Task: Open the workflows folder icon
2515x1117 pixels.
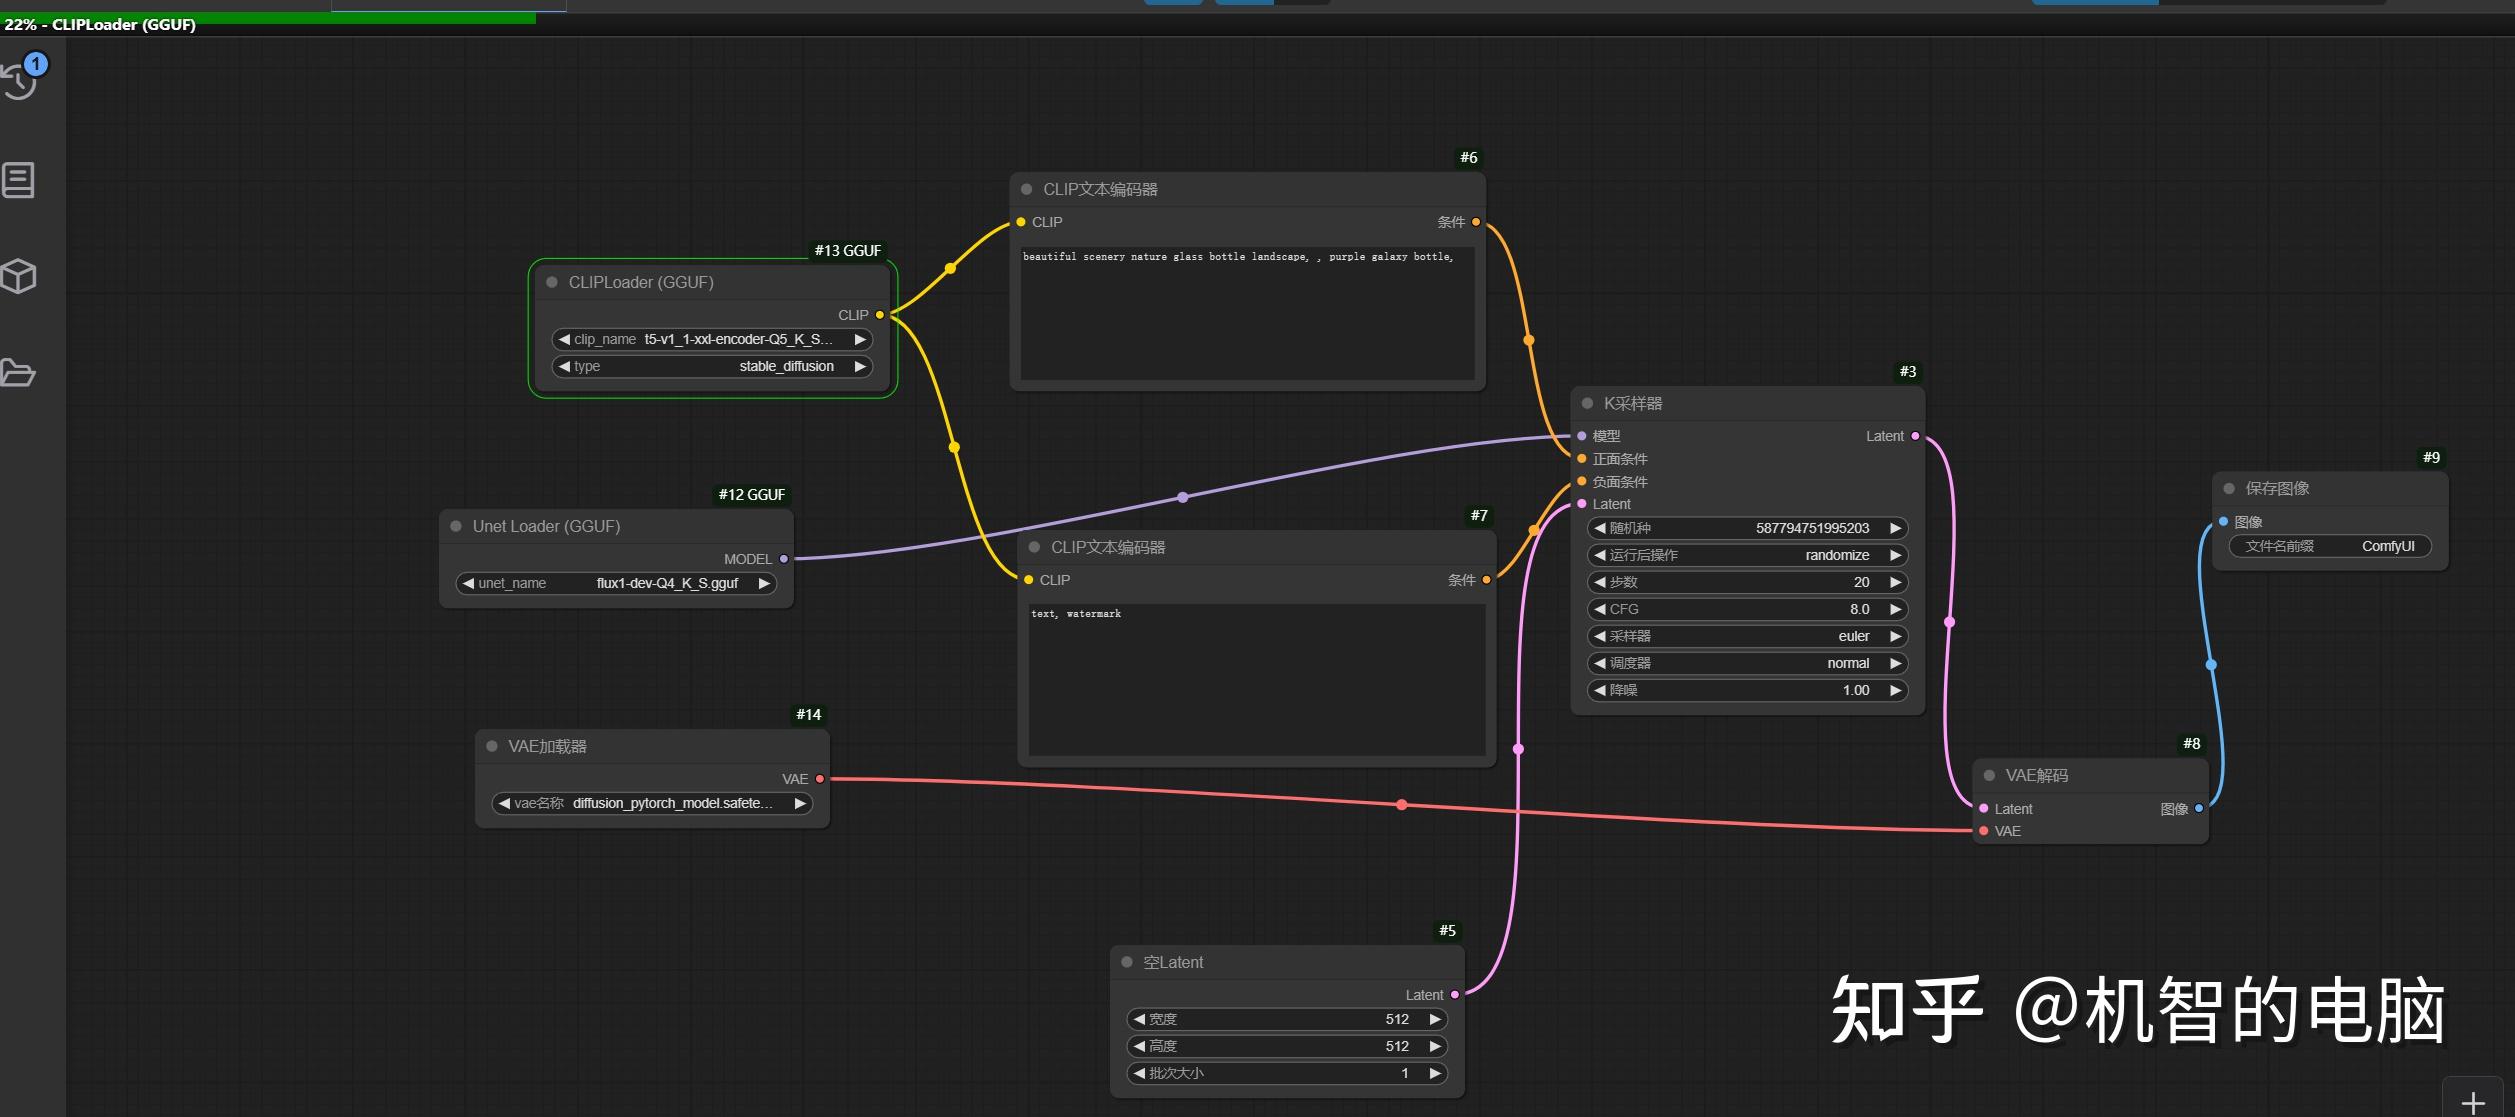Action: tap(18, 373)
